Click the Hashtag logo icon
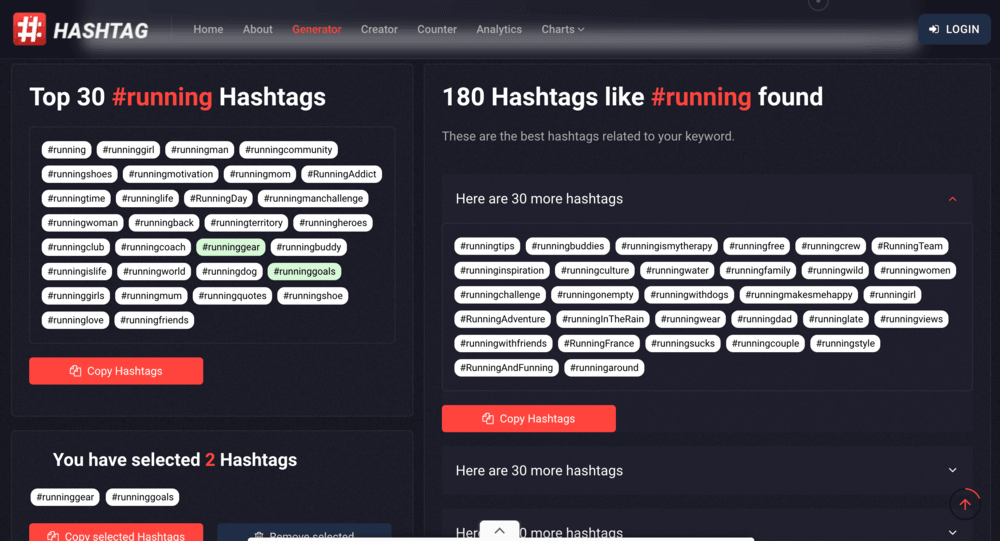 pyautogui.click(x=29, y=29)
